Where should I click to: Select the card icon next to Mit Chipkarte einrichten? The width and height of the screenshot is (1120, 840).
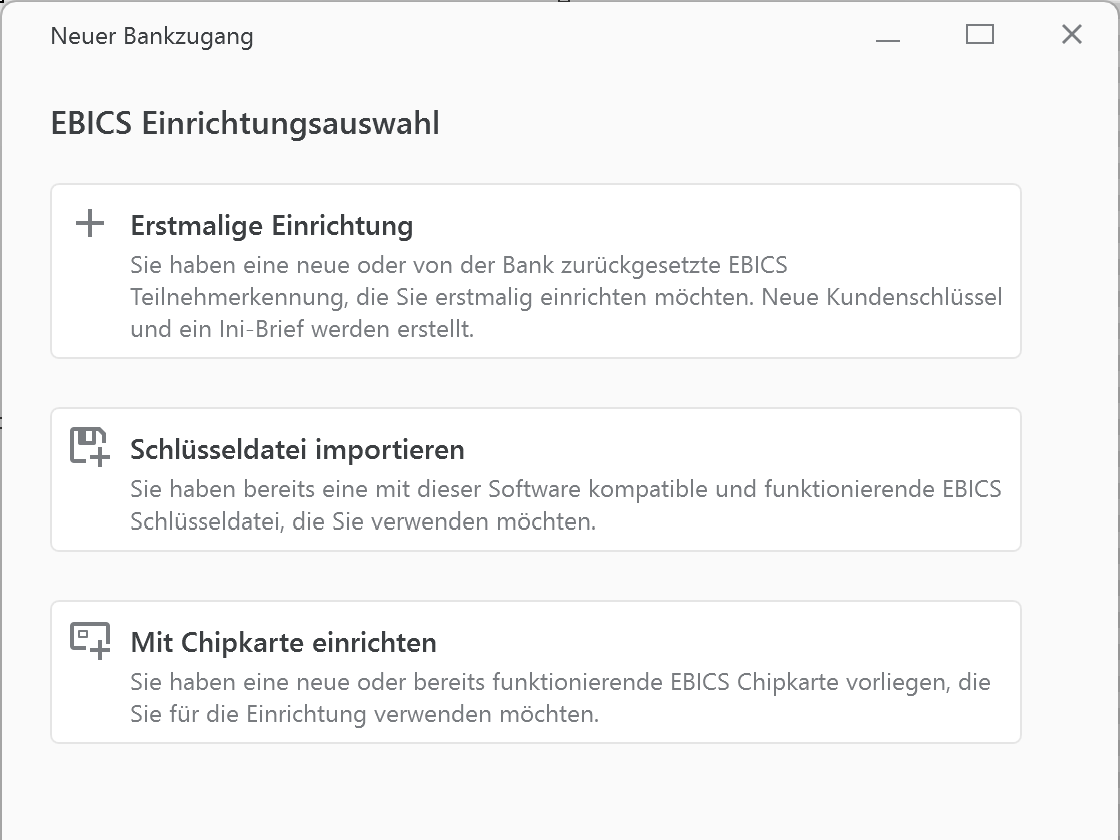(x=91, y=641)
